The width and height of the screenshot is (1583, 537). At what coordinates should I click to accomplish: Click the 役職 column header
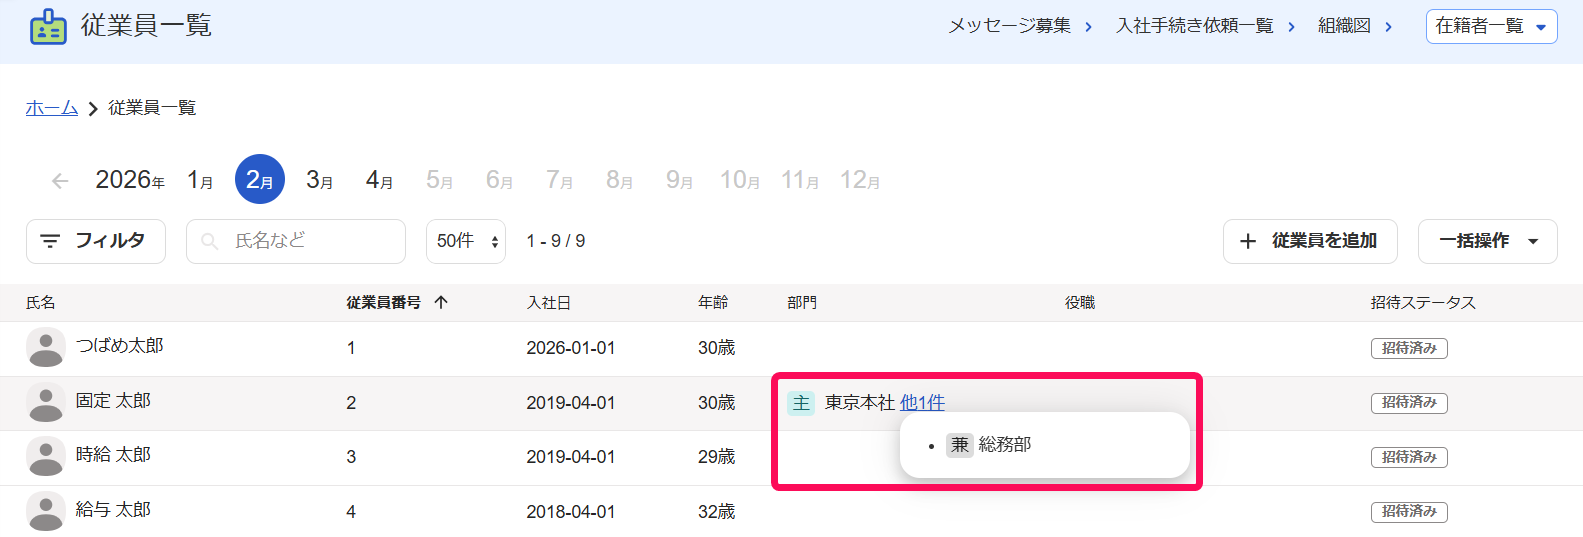coord(1080,302)
